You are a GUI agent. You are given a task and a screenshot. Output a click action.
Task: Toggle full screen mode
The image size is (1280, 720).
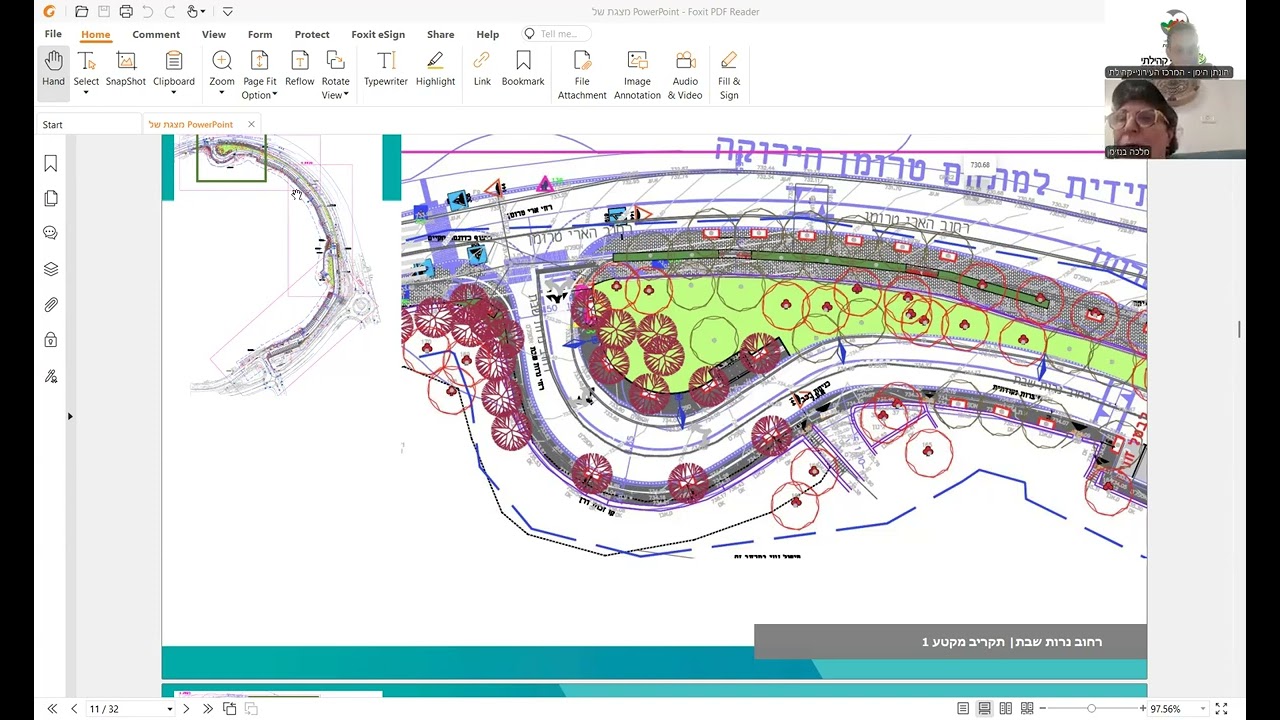click(1220, 708)
